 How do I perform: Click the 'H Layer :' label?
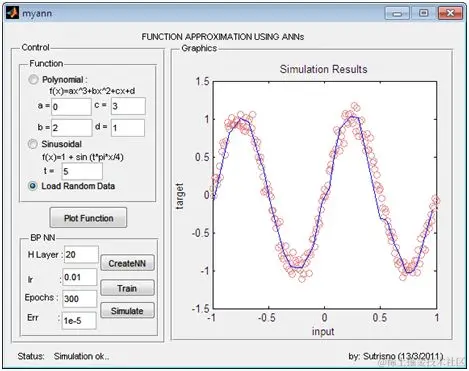pos(45,255)
